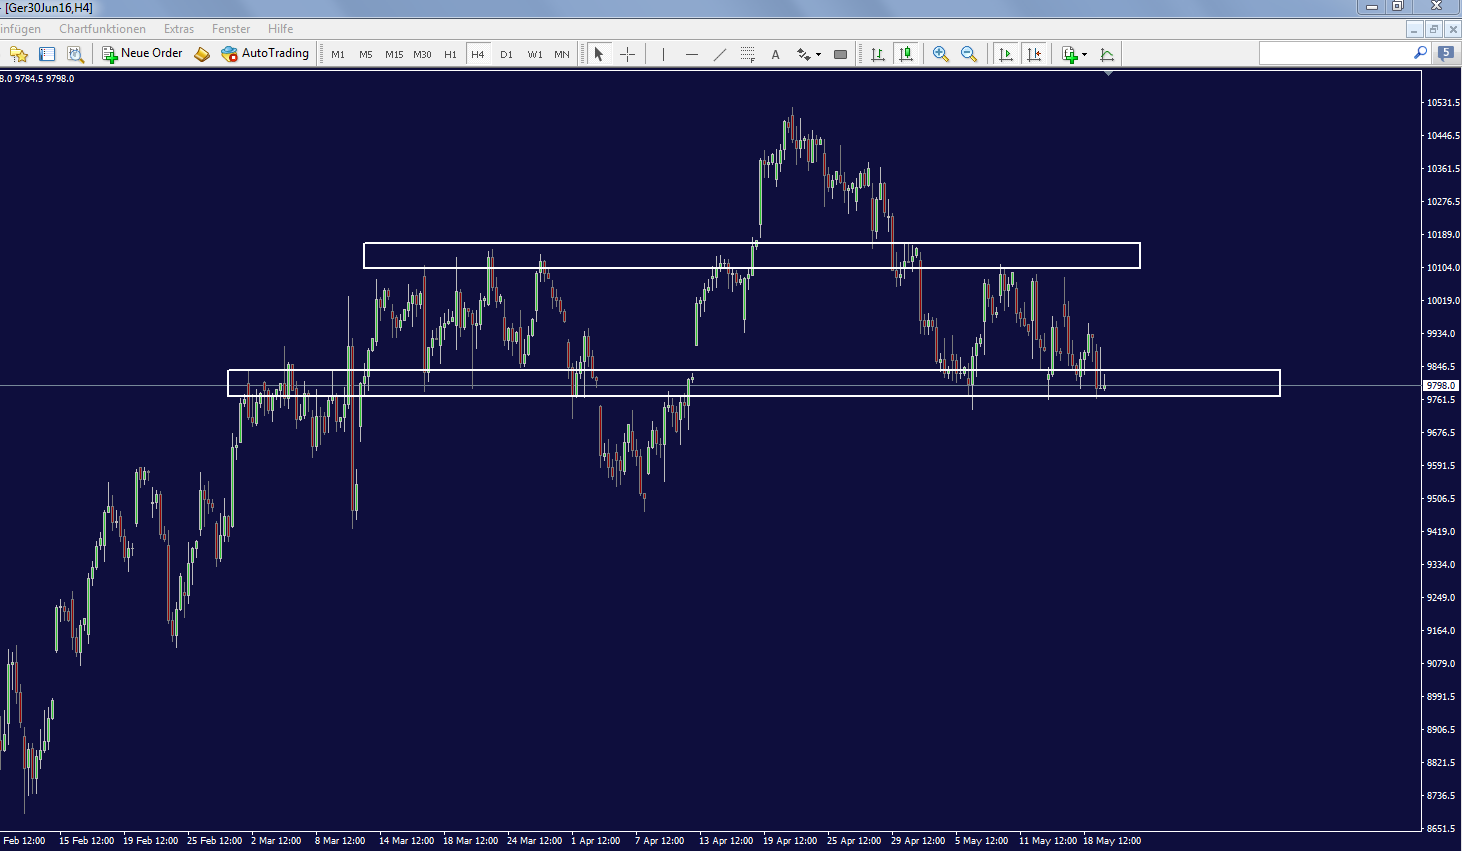
Task: Switch chart to M15 timeframe
Action: 394,54
